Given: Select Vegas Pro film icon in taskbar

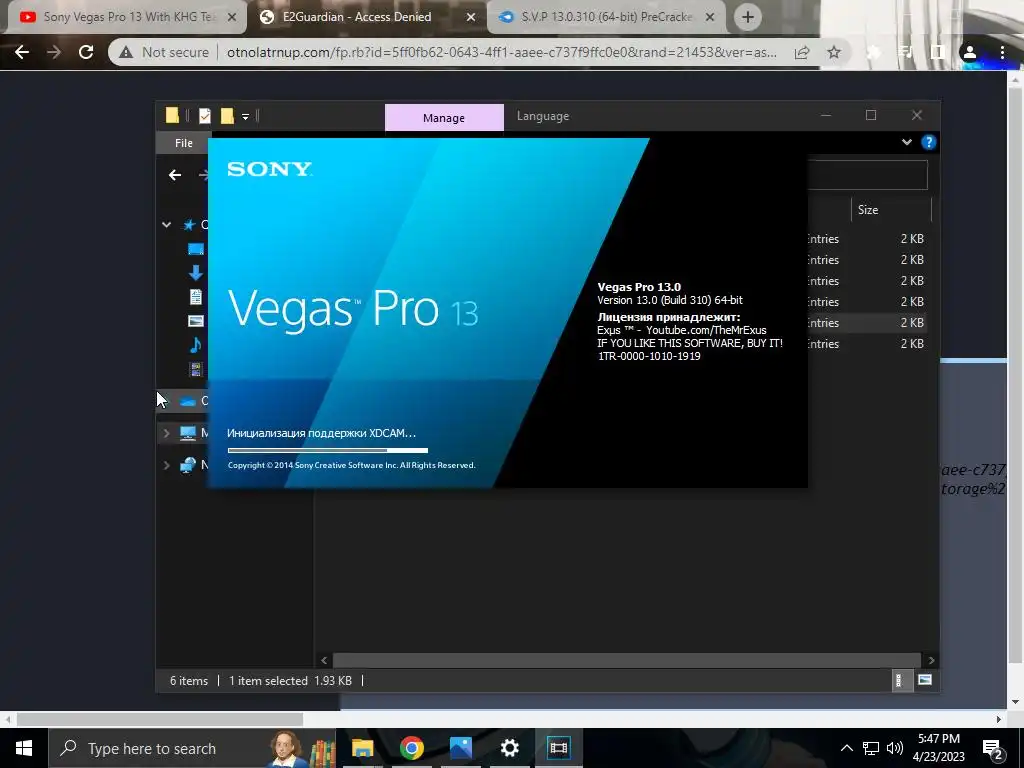Looking at the screenshot, I should 558,748.
